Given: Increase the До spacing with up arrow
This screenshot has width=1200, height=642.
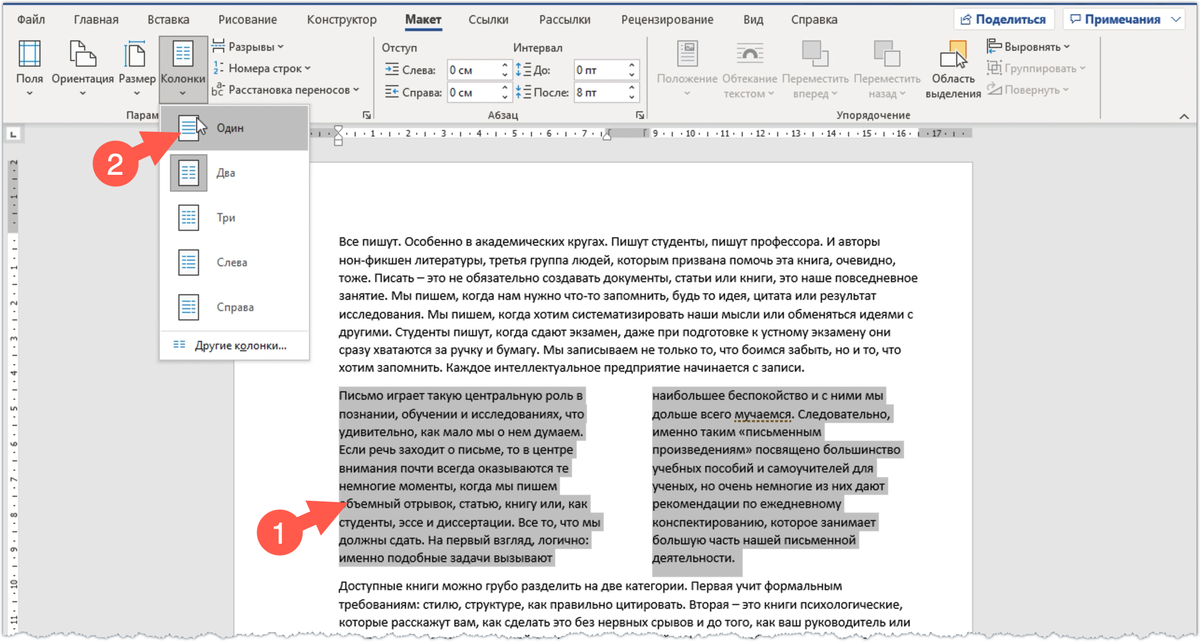Looking at the screenshot, I should (x=633, y=65).
